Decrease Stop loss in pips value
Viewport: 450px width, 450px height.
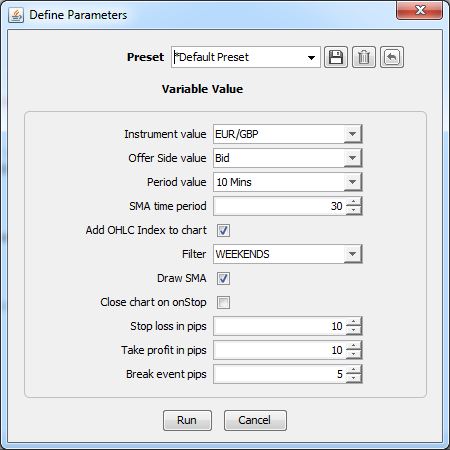click(x=353, y=330)
